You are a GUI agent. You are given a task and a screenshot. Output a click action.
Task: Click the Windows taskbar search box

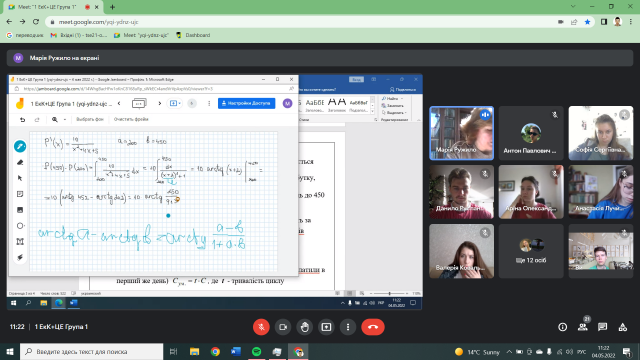(91, 351)
